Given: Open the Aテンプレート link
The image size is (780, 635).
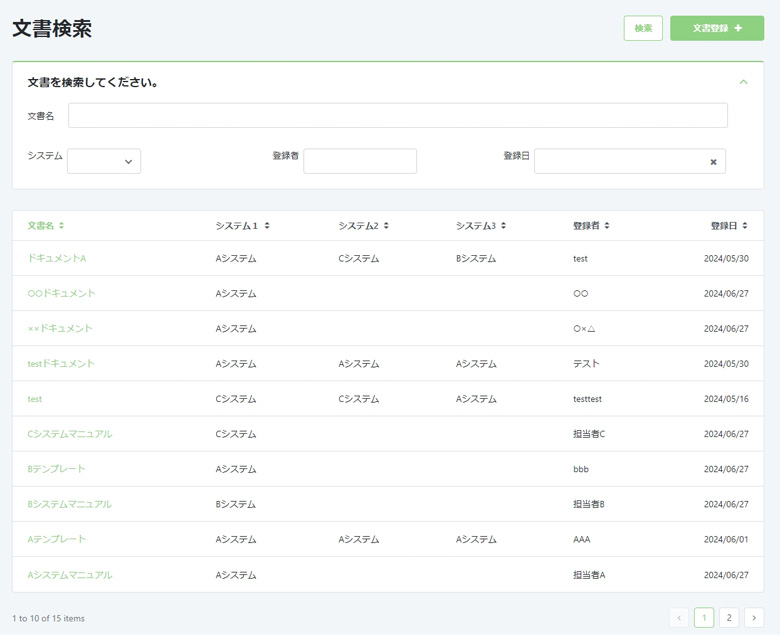Looking at the screenshot, I should [x=57, y=539].
